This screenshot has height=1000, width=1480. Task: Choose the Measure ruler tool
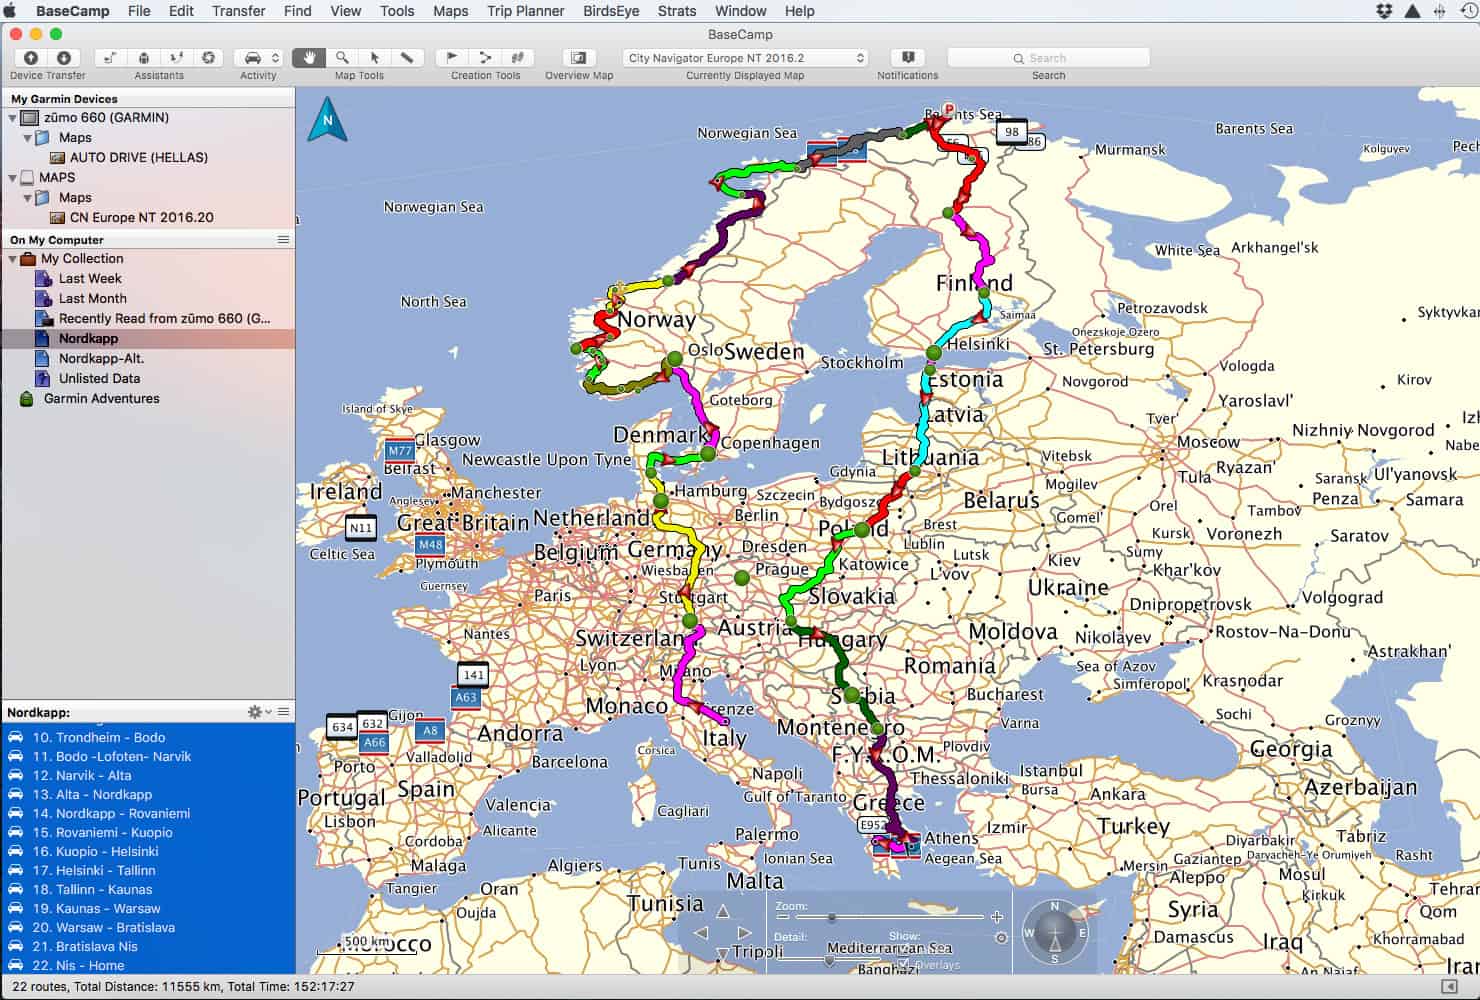point(407,58)
